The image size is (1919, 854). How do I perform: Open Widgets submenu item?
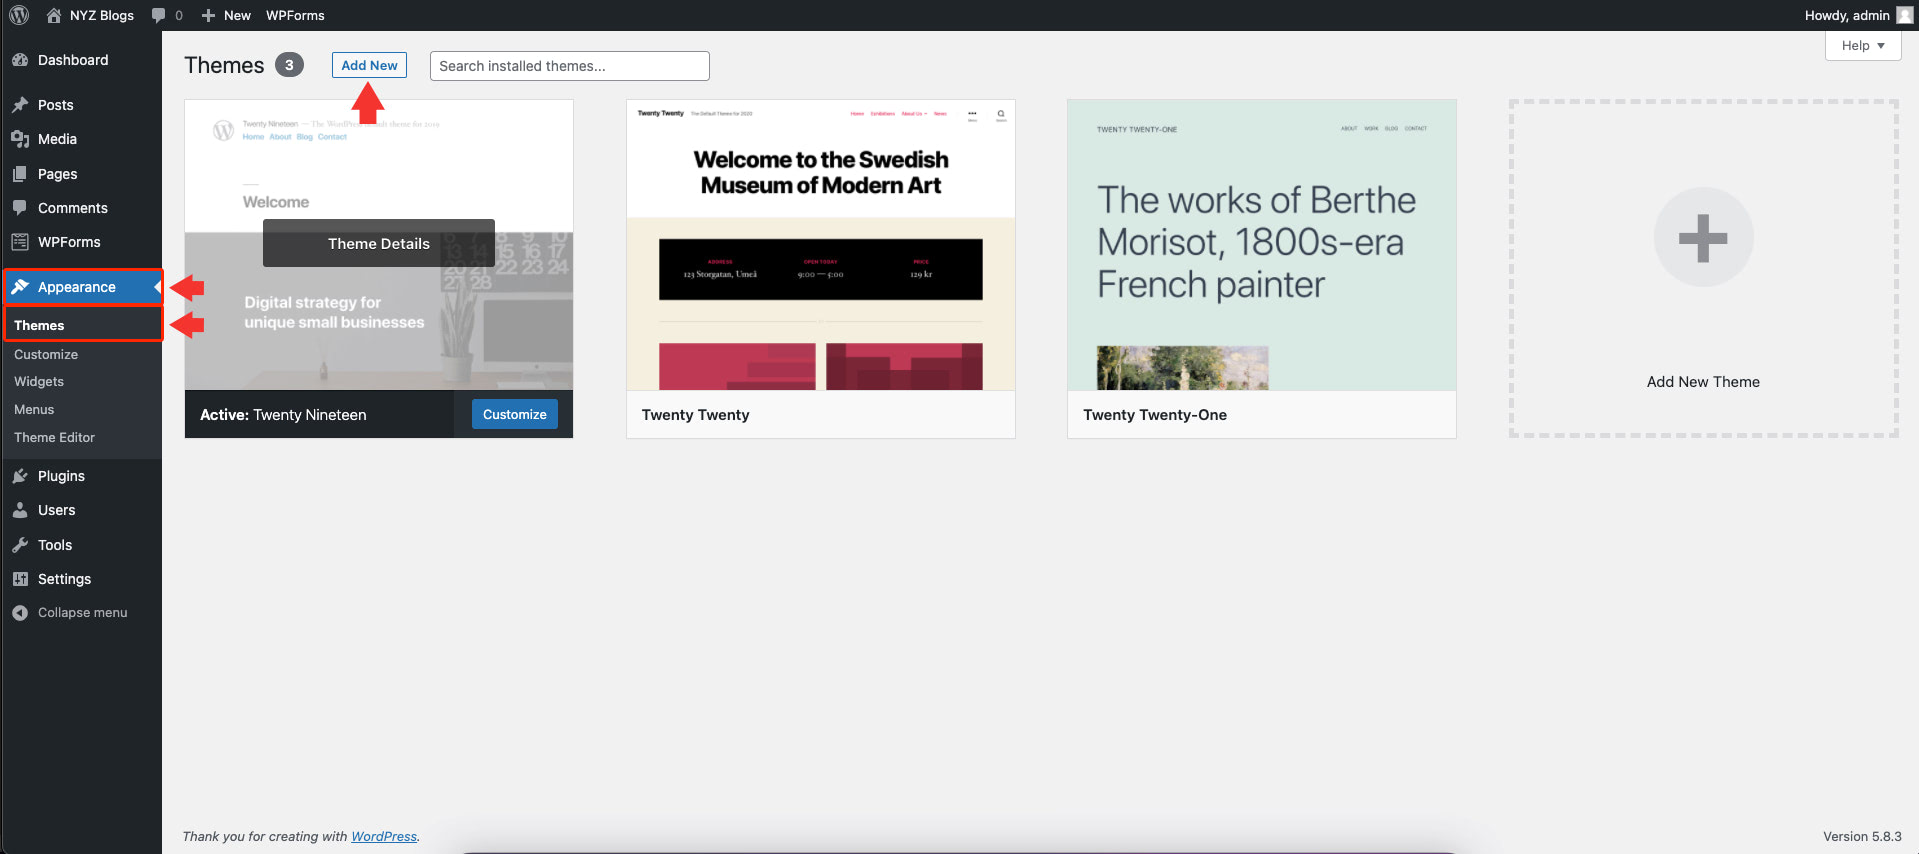point(39,381)
